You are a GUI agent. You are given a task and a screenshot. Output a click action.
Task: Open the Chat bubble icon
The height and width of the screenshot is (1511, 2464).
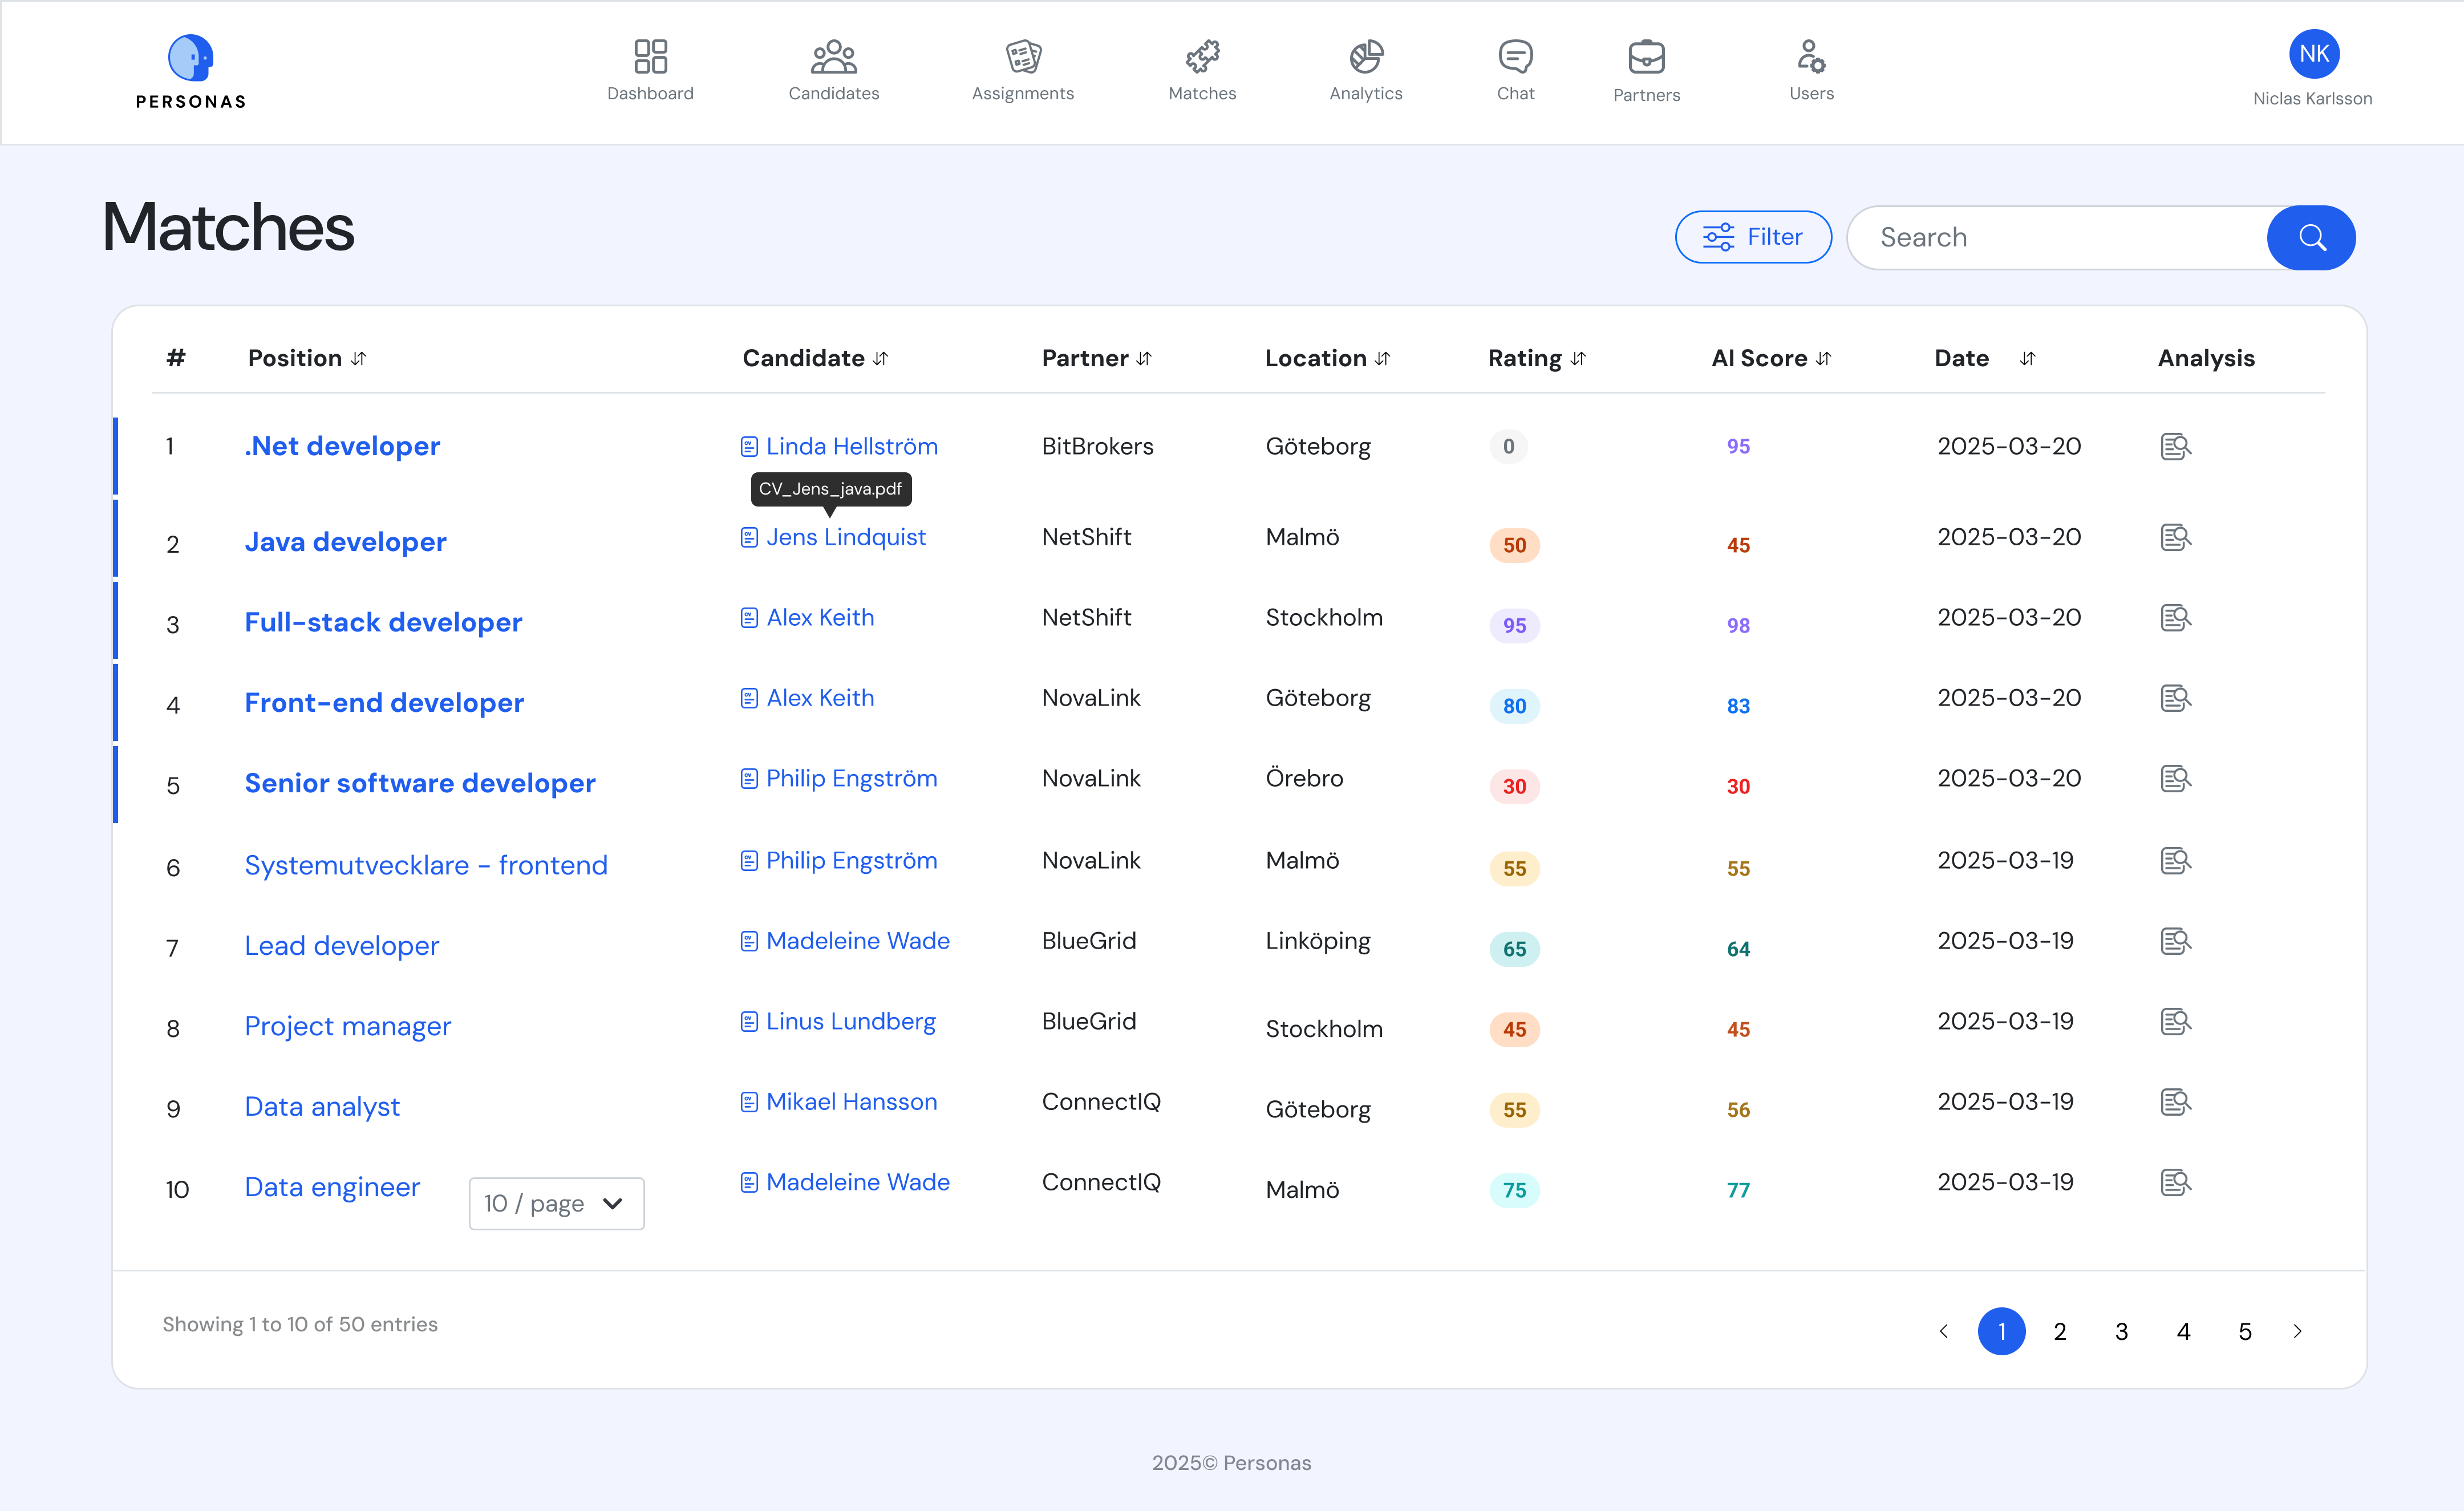(1515, 56)
